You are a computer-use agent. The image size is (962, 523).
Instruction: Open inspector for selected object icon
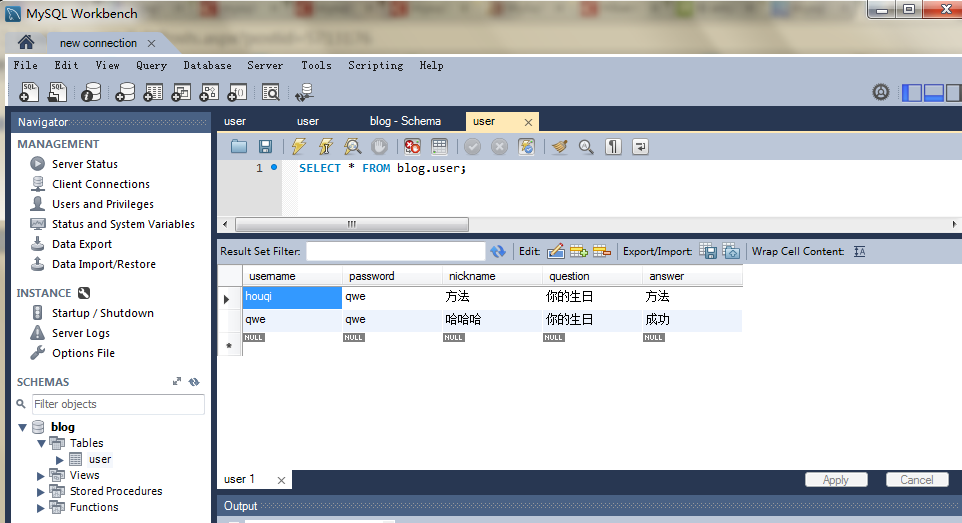pyautogui.click(x=91, y=92)
